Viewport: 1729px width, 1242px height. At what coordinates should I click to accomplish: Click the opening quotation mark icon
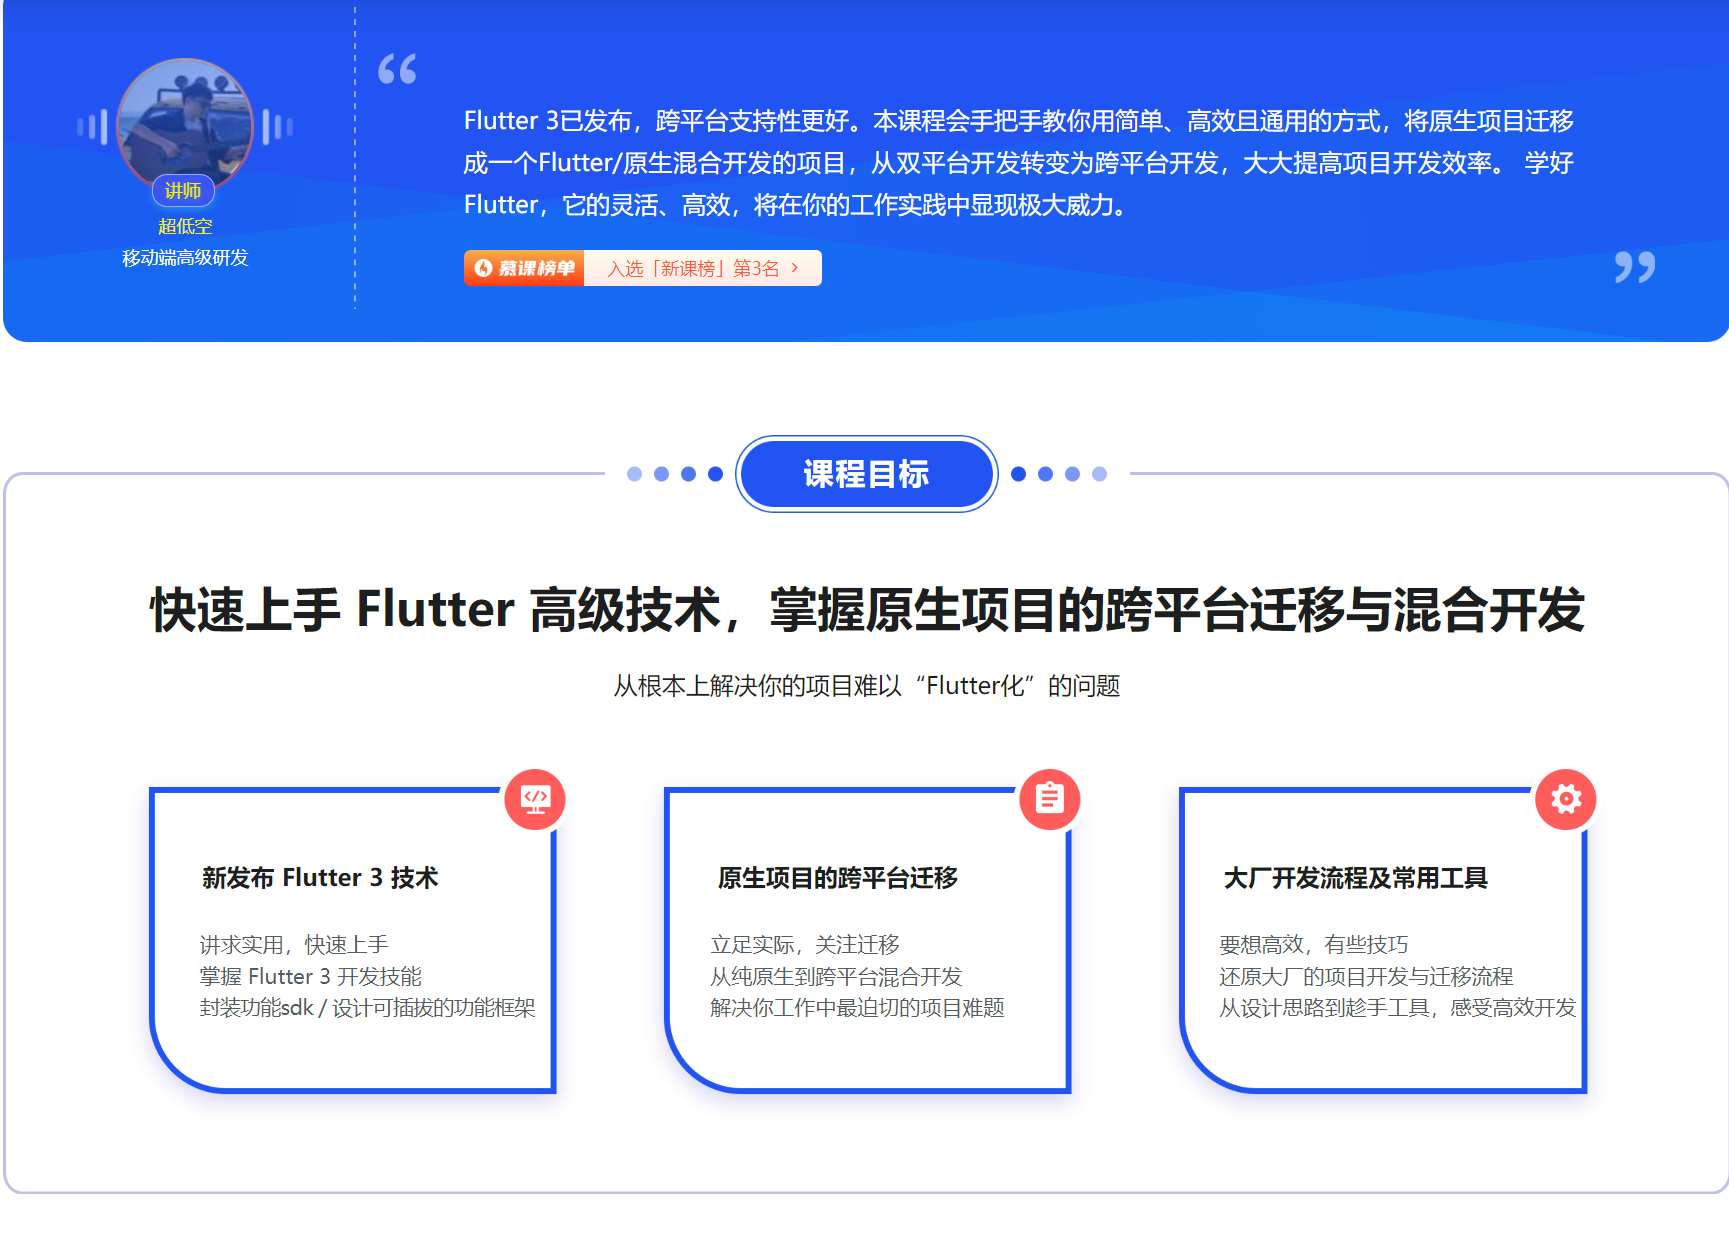pos(397,69)
